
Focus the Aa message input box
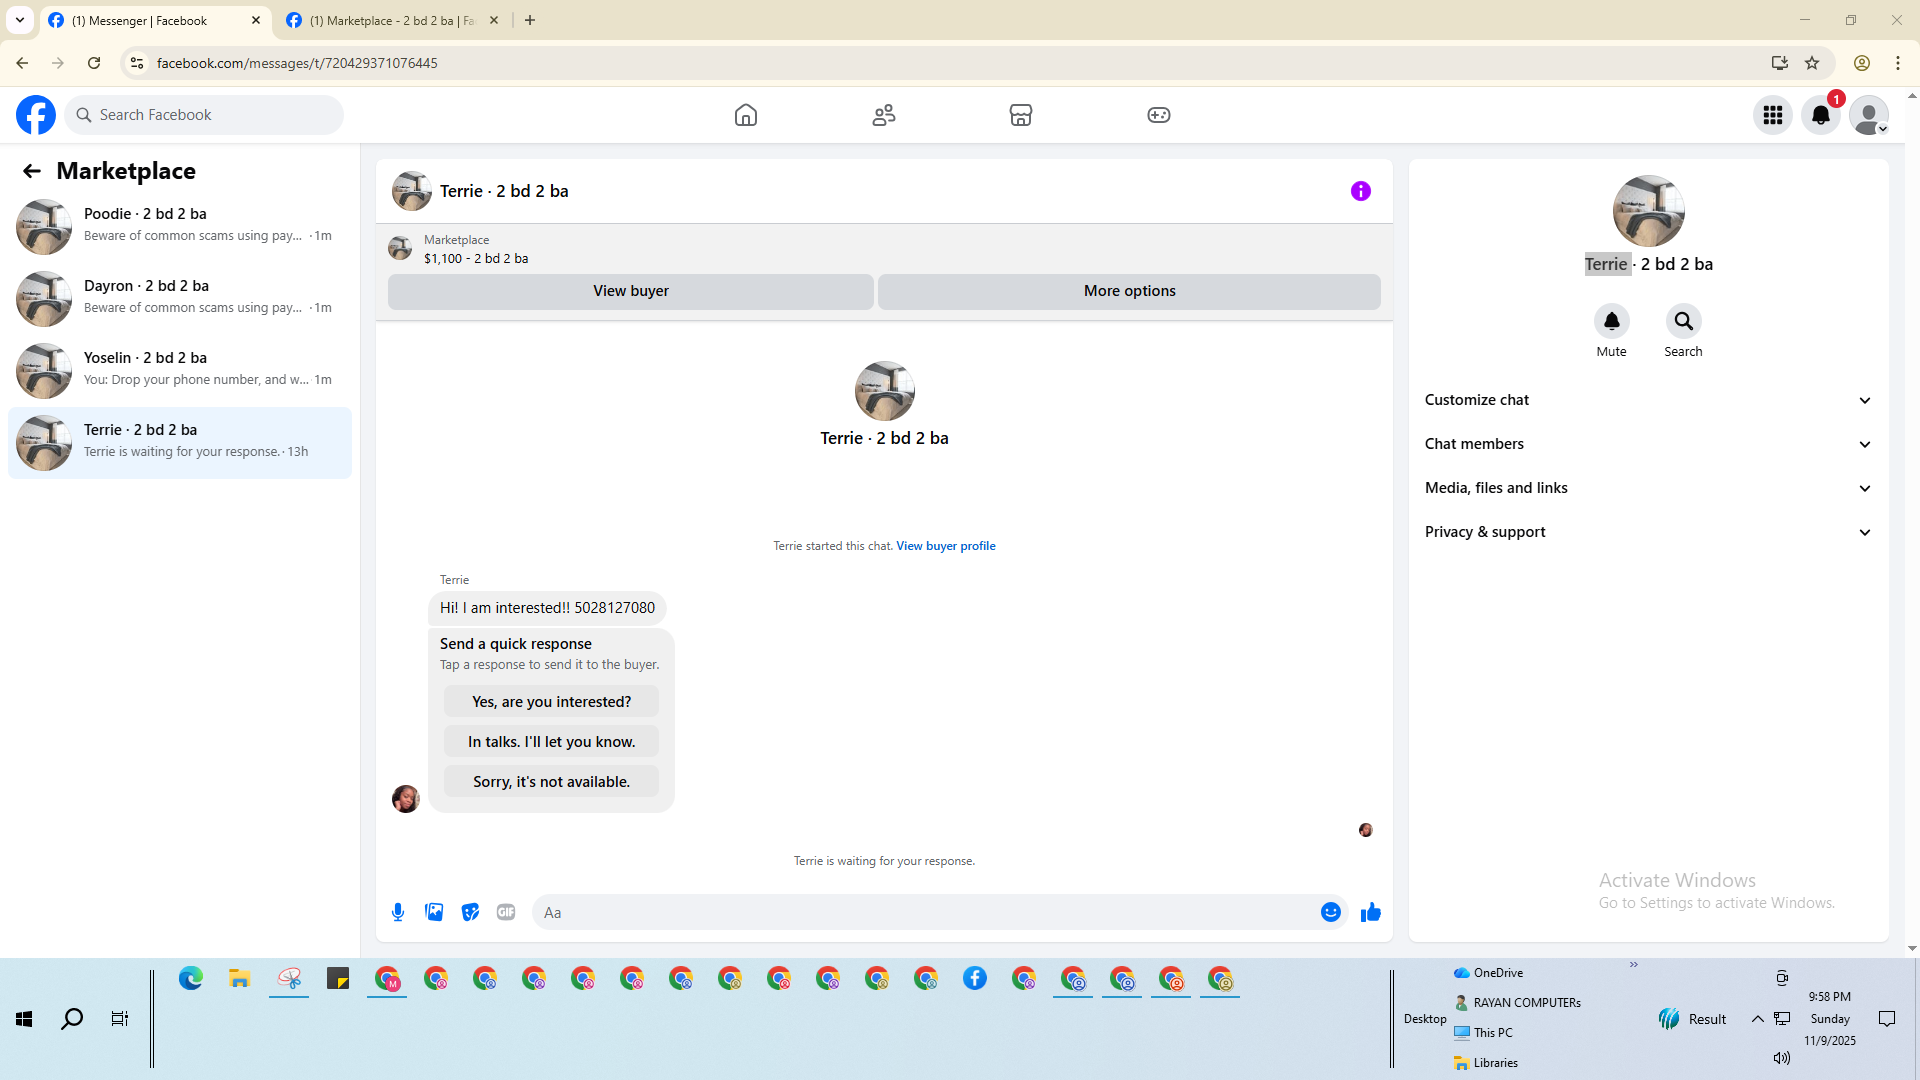pos(926,912)
